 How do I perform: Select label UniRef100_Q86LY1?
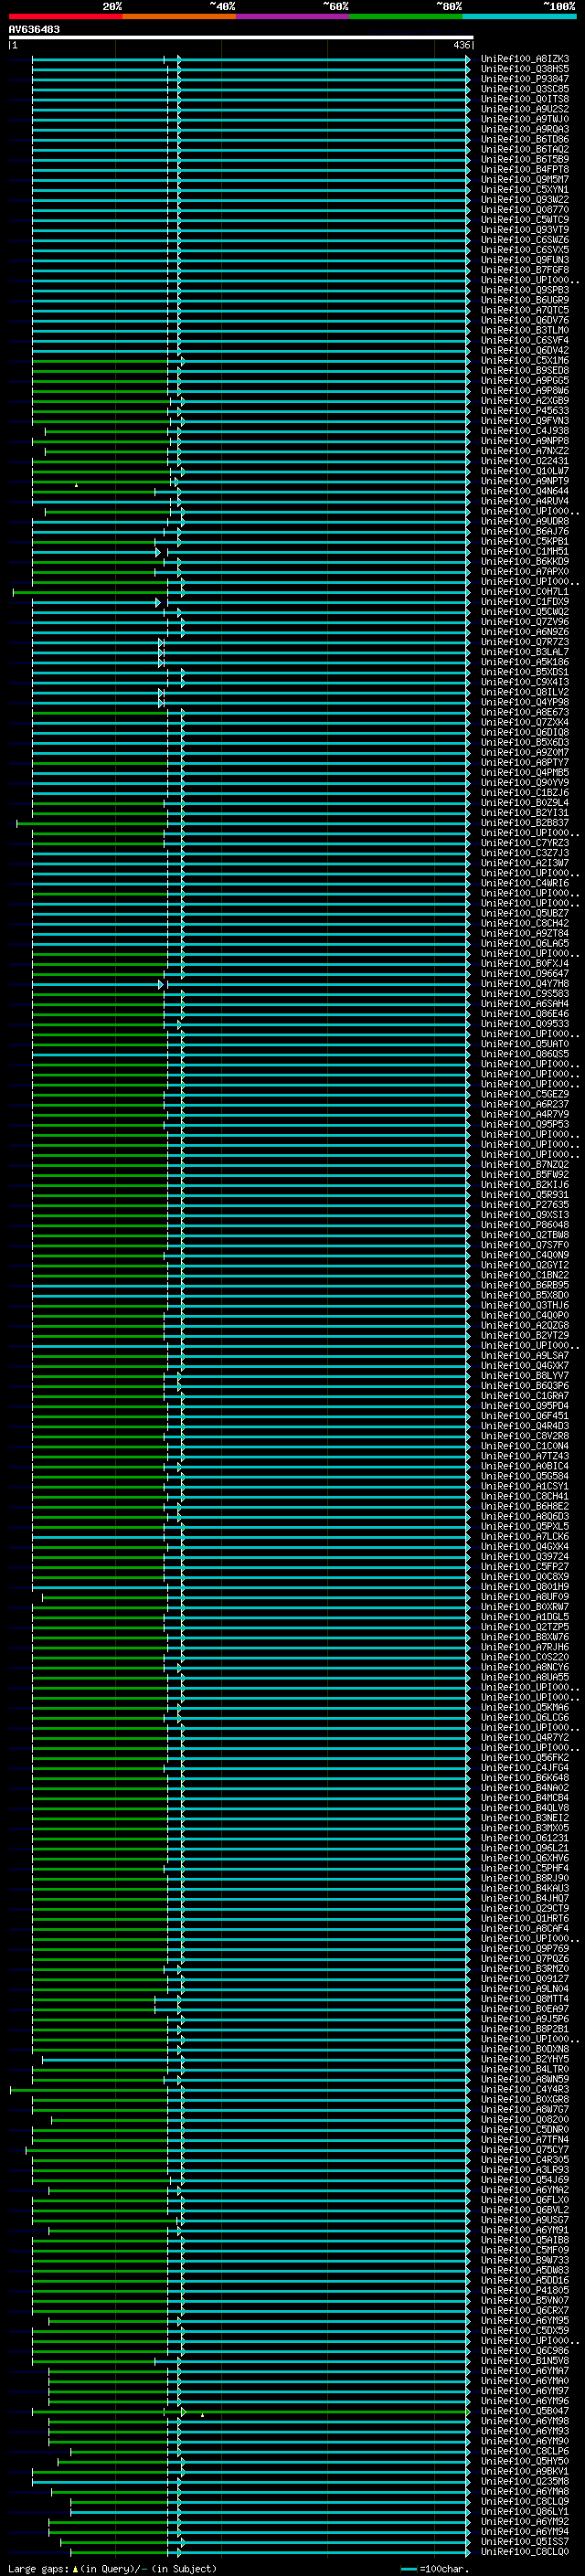pos(525,2511)
